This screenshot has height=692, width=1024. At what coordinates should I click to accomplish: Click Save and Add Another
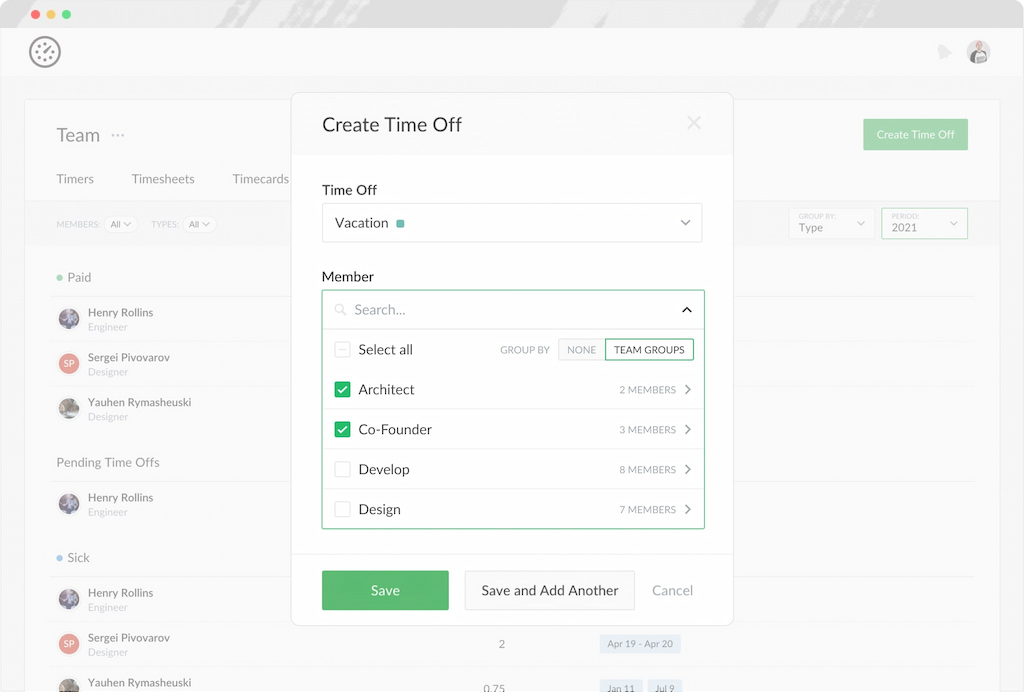tap(549, 590)
